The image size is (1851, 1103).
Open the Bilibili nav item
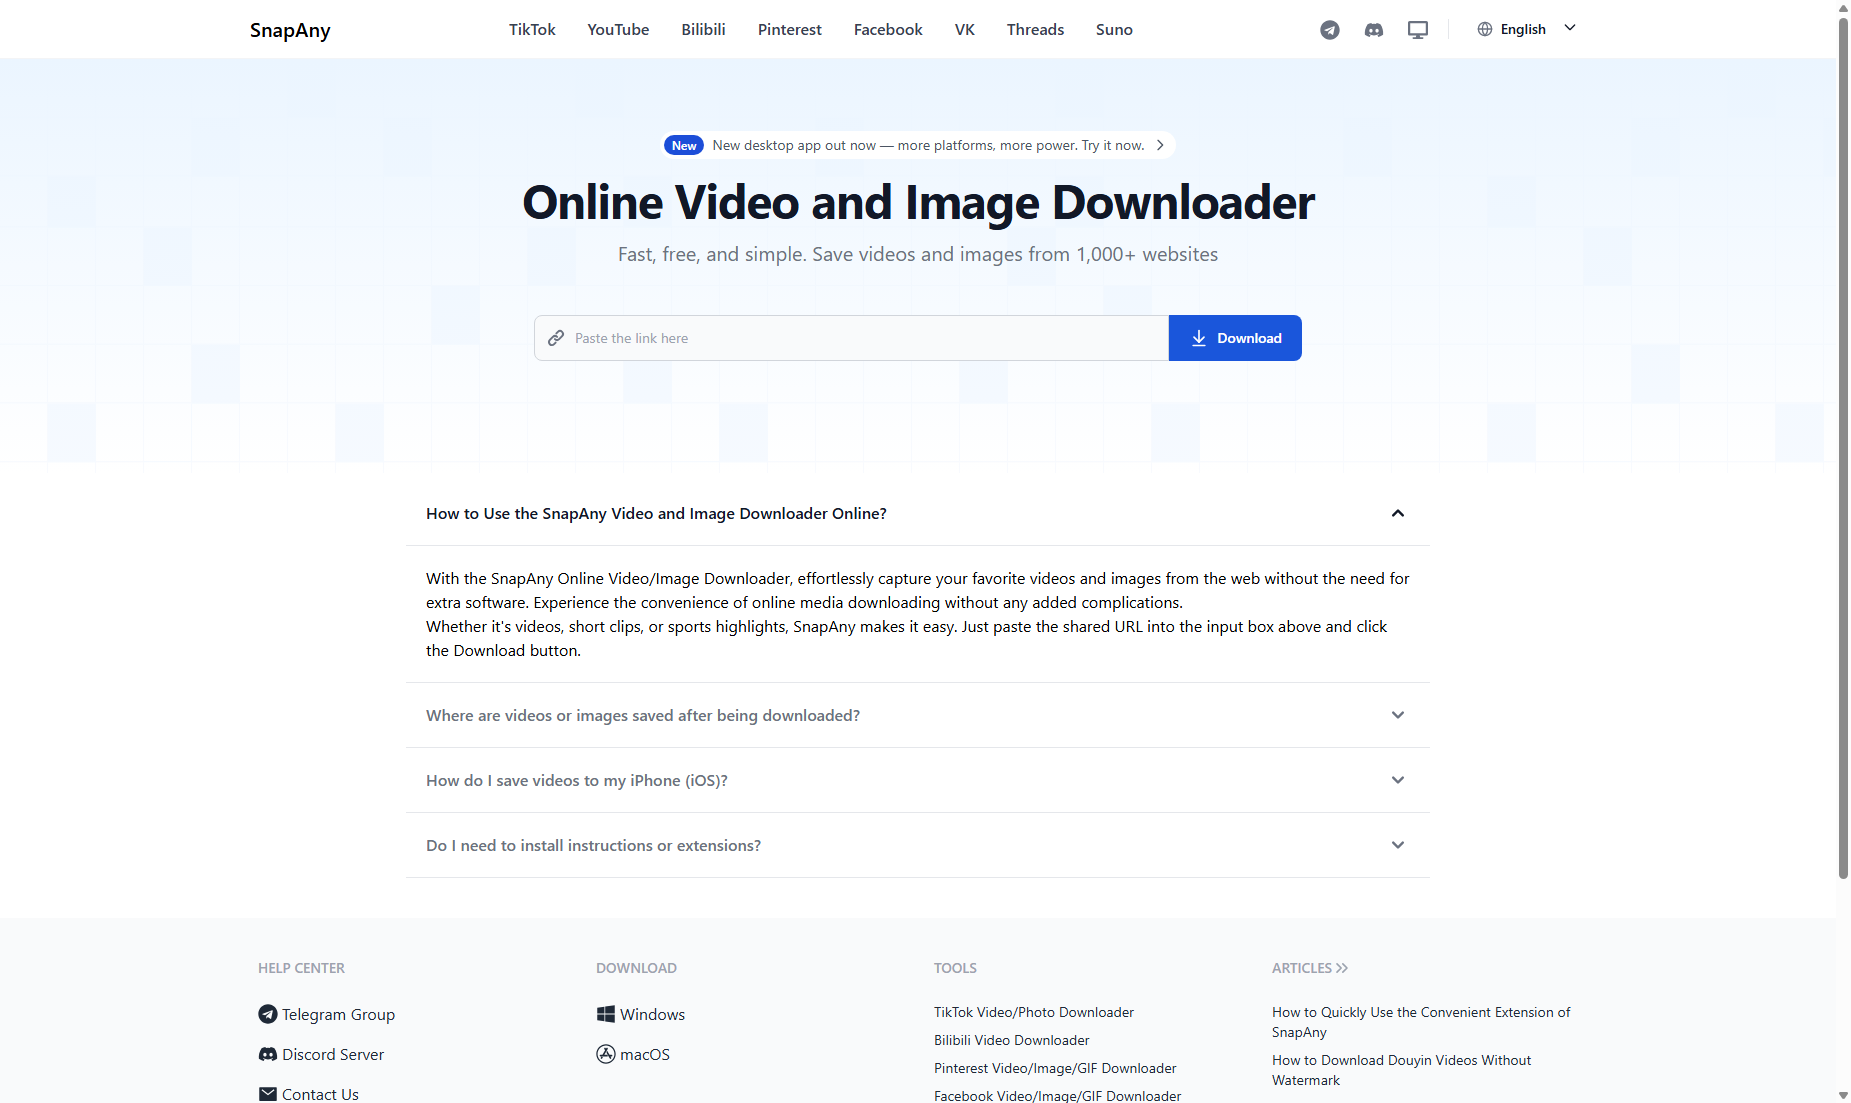(x=703, y=30)
